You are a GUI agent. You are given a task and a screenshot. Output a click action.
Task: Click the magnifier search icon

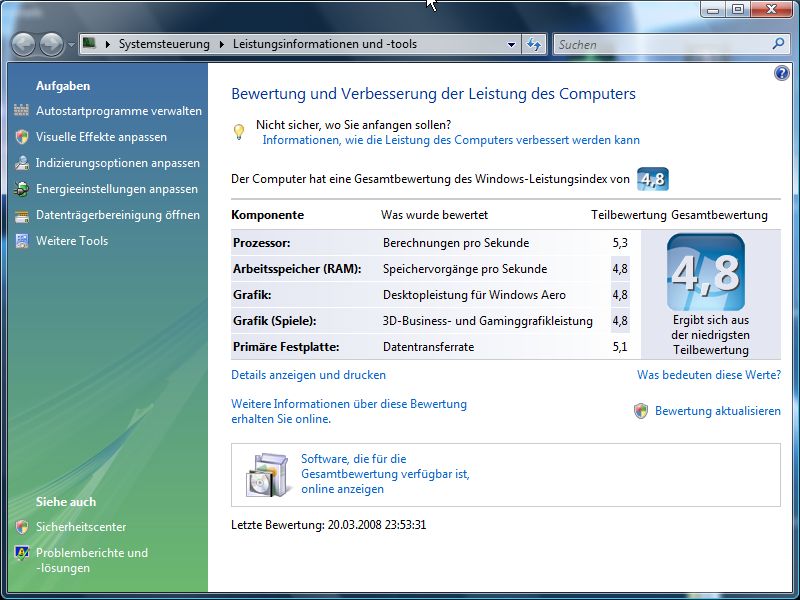pyautogui.click(x=778, y=44)
